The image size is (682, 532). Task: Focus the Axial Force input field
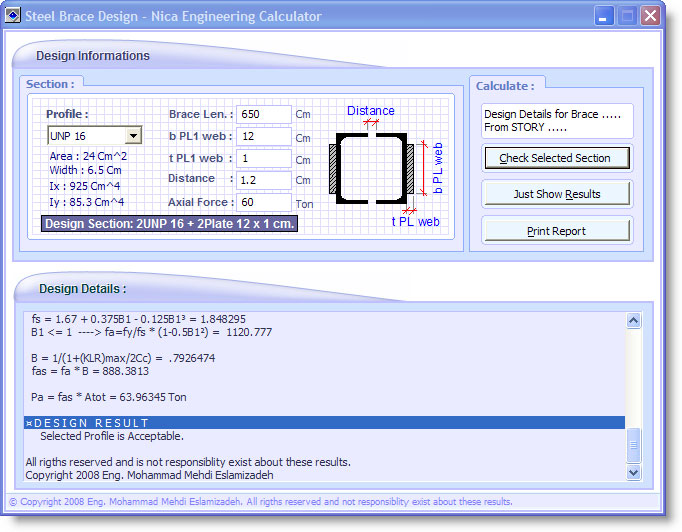pyautogui.click(x=263, y=203)
